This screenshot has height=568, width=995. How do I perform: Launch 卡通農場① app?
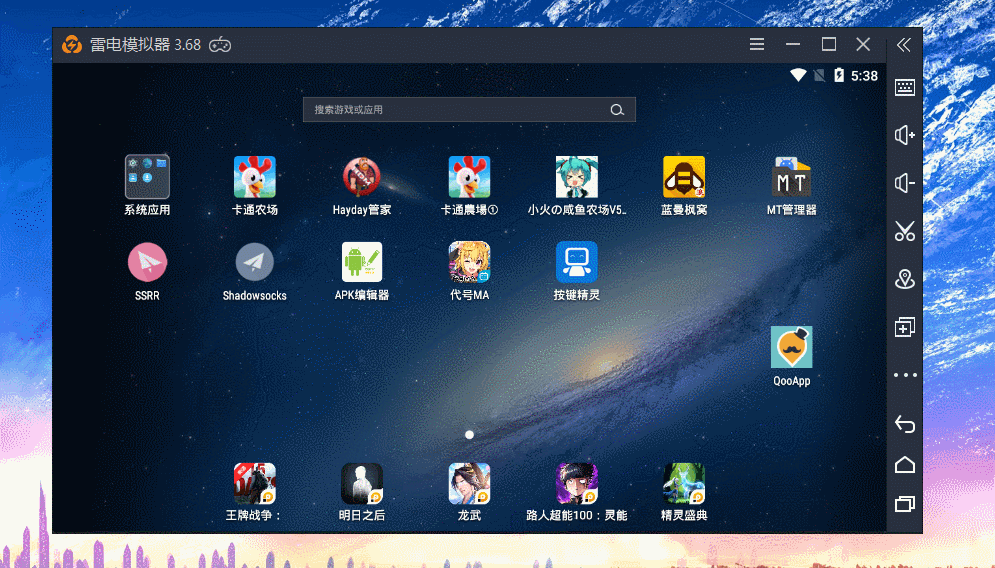pos(469,177)
